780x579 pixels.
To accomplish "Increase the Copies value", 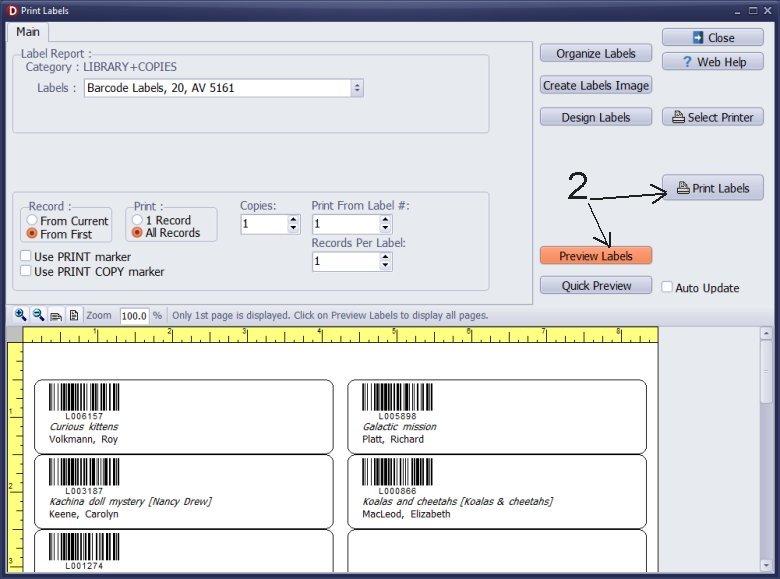I will (x=293, y=219).
